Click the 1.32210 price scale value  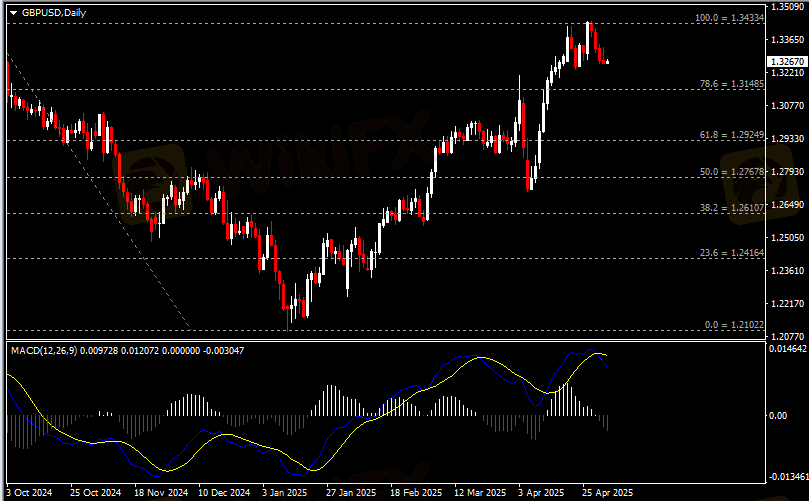787,73
